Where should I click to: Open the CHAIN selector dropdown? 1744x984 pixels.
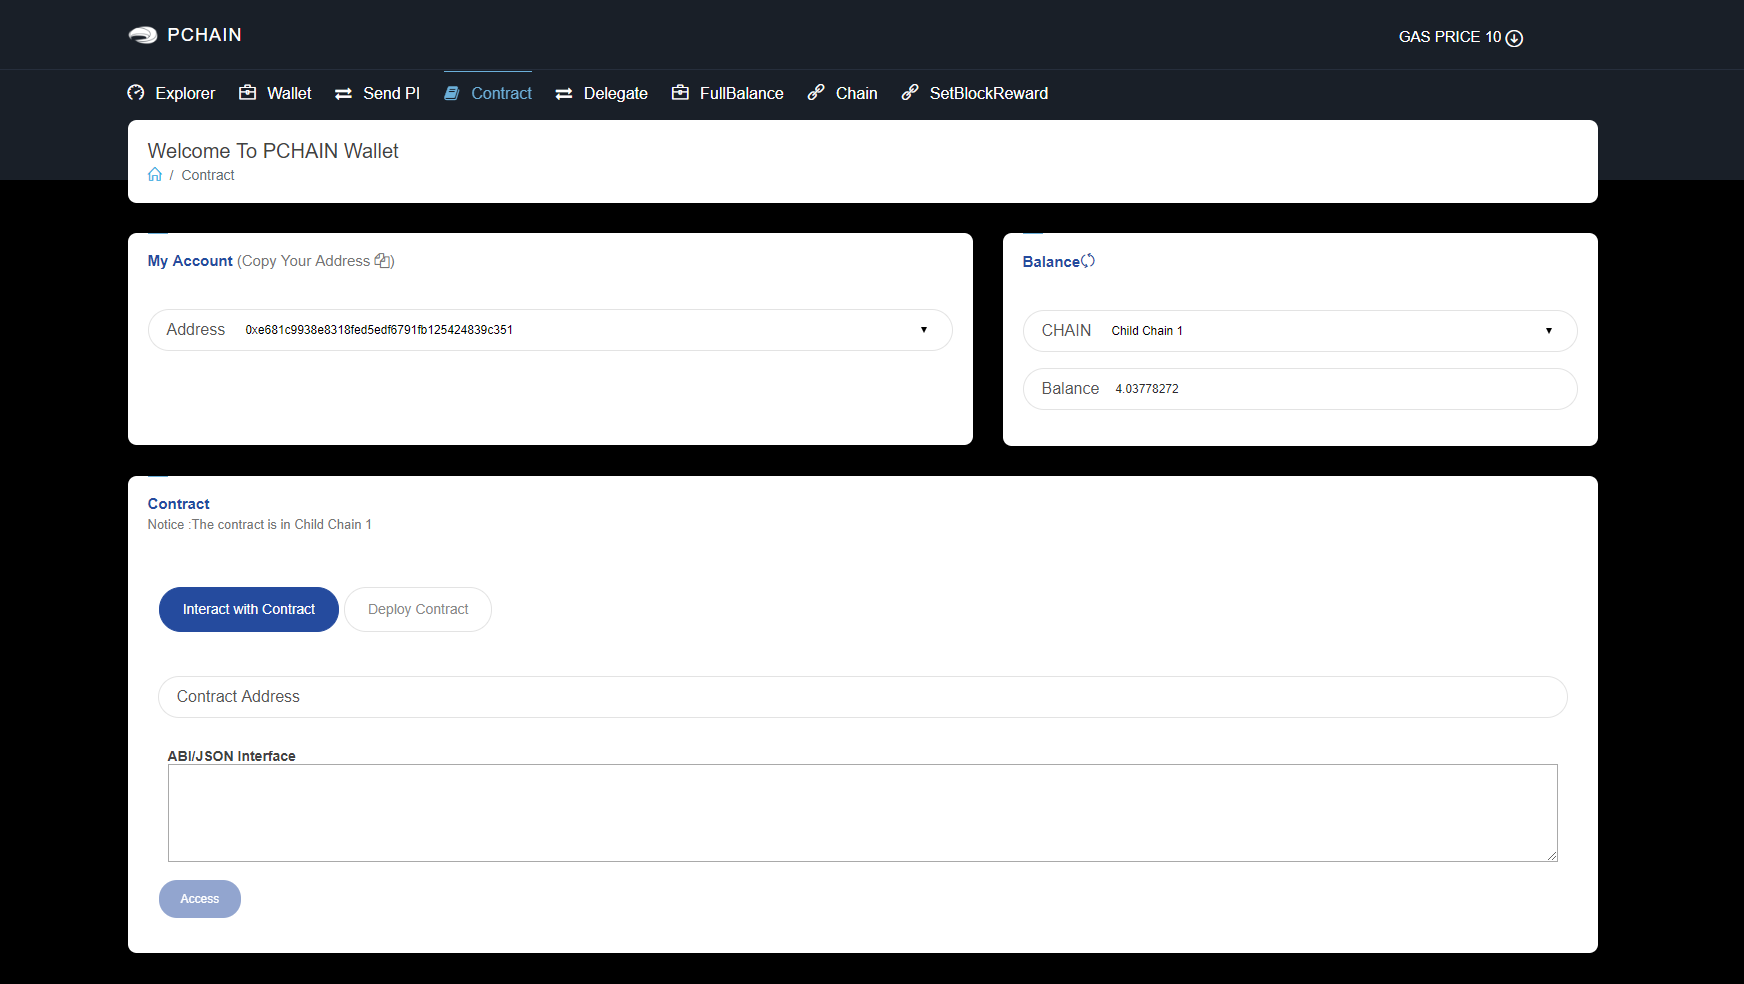point(1548,331)
